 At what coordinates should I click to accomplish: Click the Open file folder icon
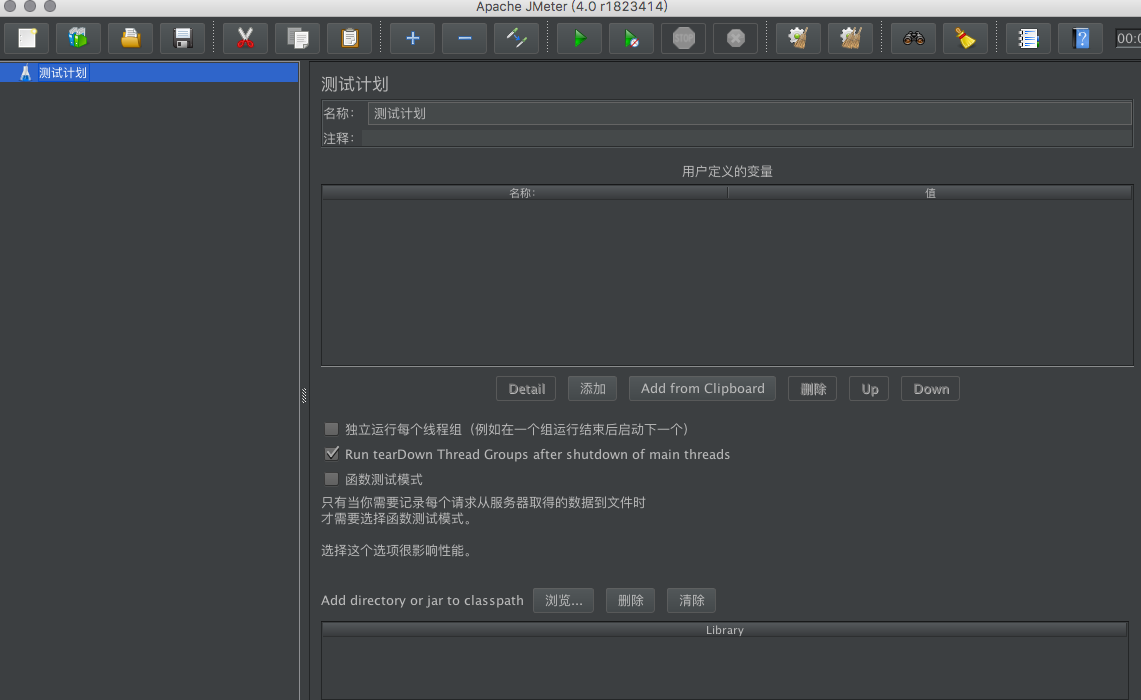[x=130, y=38]
